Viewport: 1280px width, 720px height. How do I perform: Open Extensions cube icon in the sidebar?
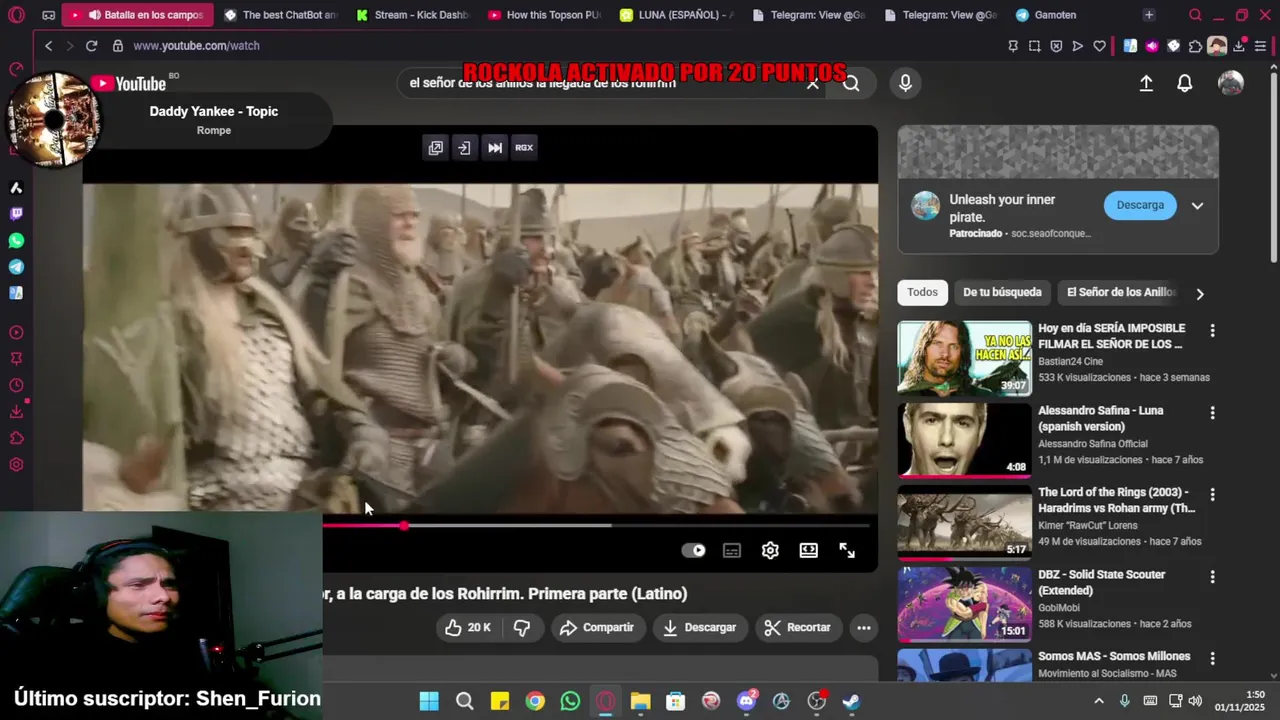pos(16,438)
